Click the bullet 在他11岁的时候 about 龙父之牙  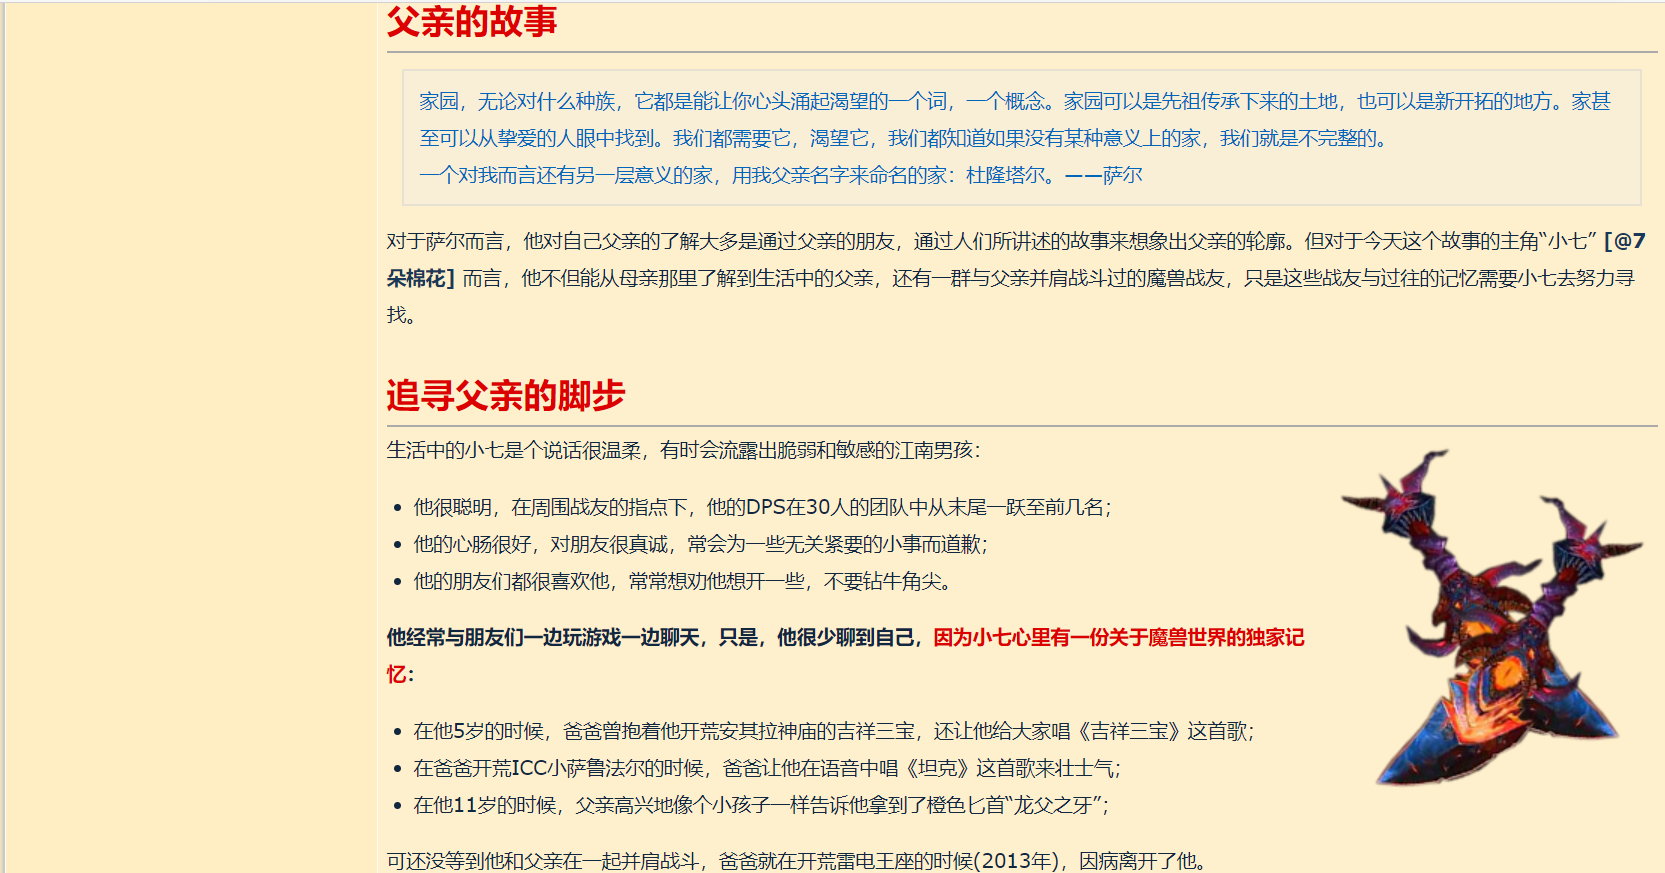tap(761, 805)
